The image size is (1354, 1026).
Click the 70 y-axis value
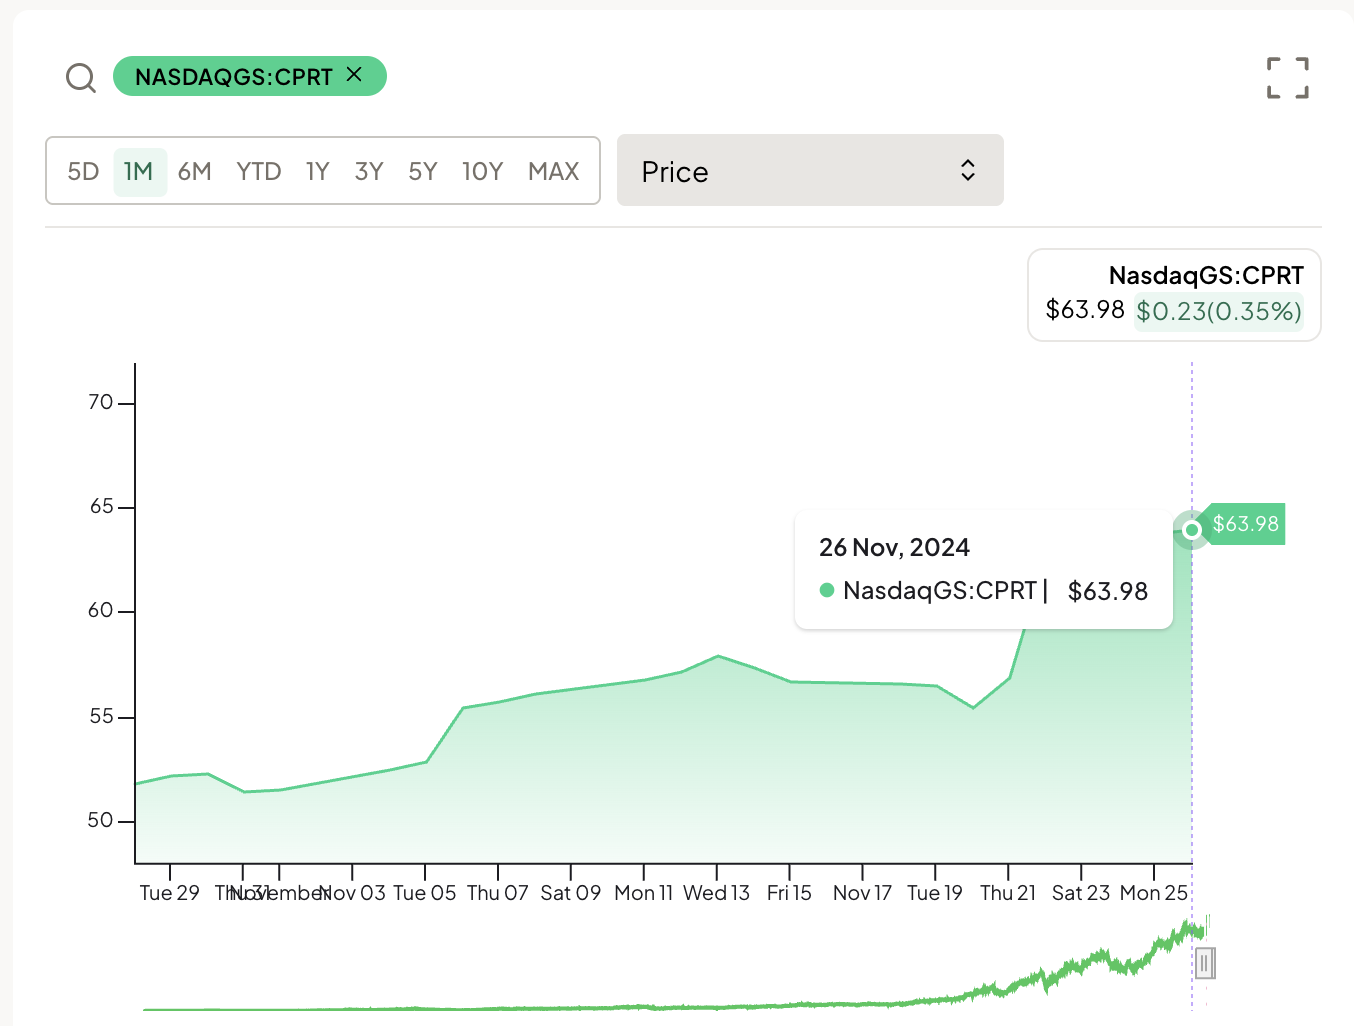coord(101,403)
